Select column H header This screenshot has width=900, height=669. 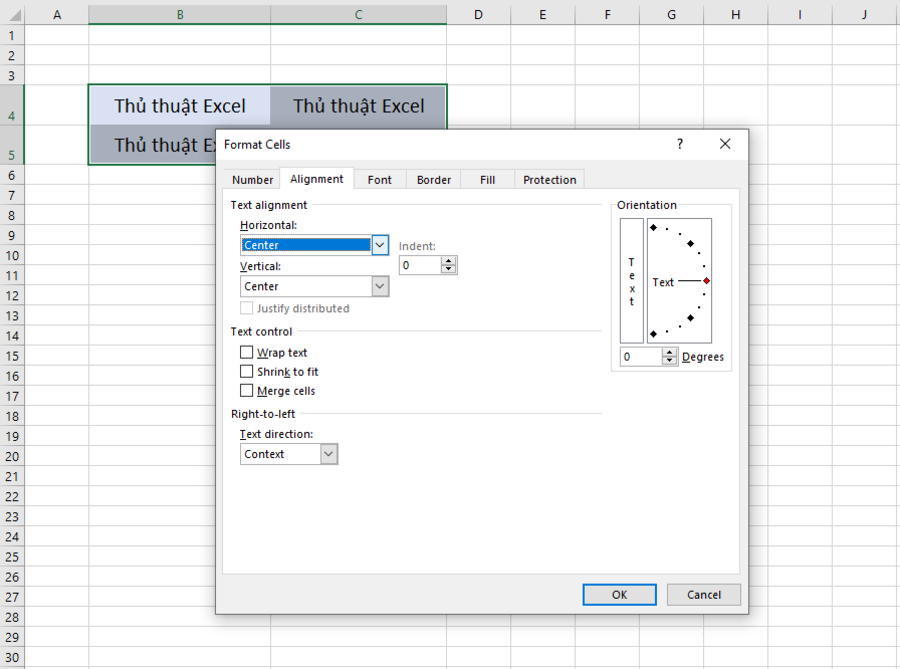point(736,15)
